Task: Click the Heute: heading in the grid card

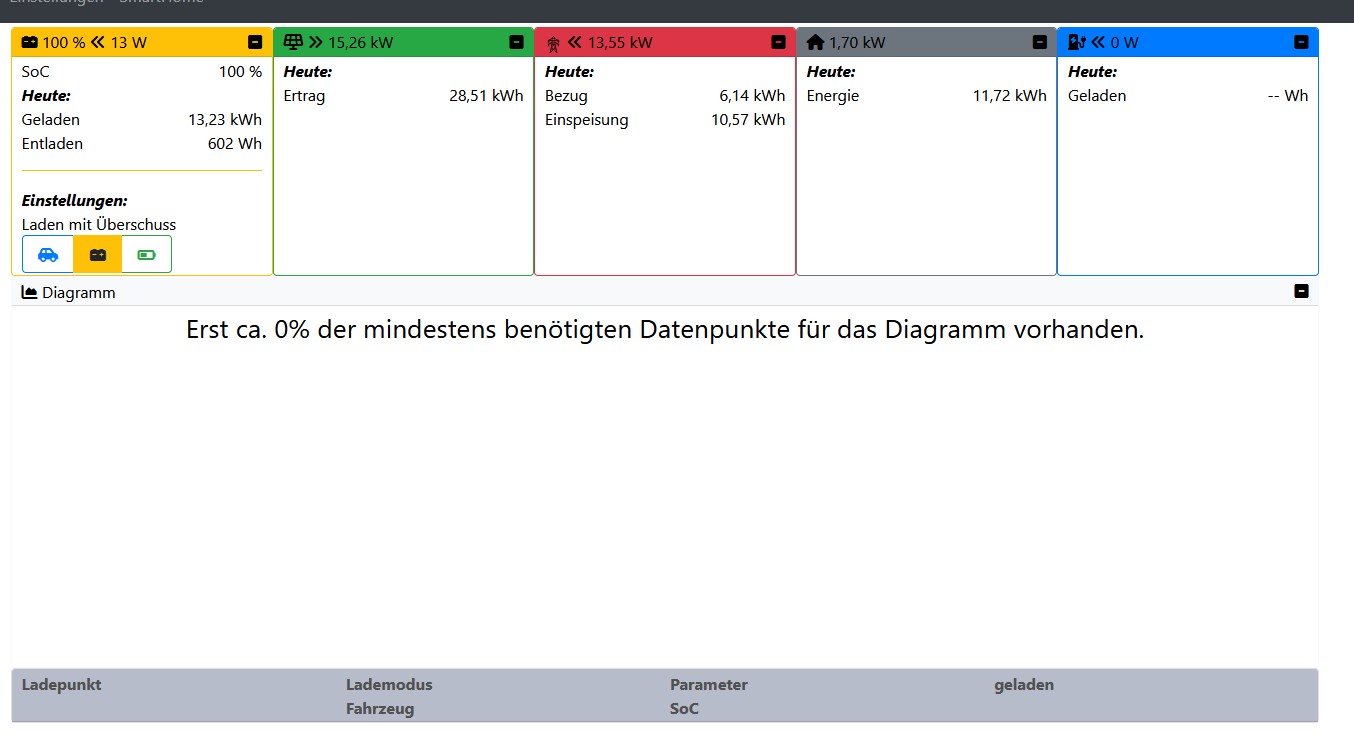Action: pos(570,72)
